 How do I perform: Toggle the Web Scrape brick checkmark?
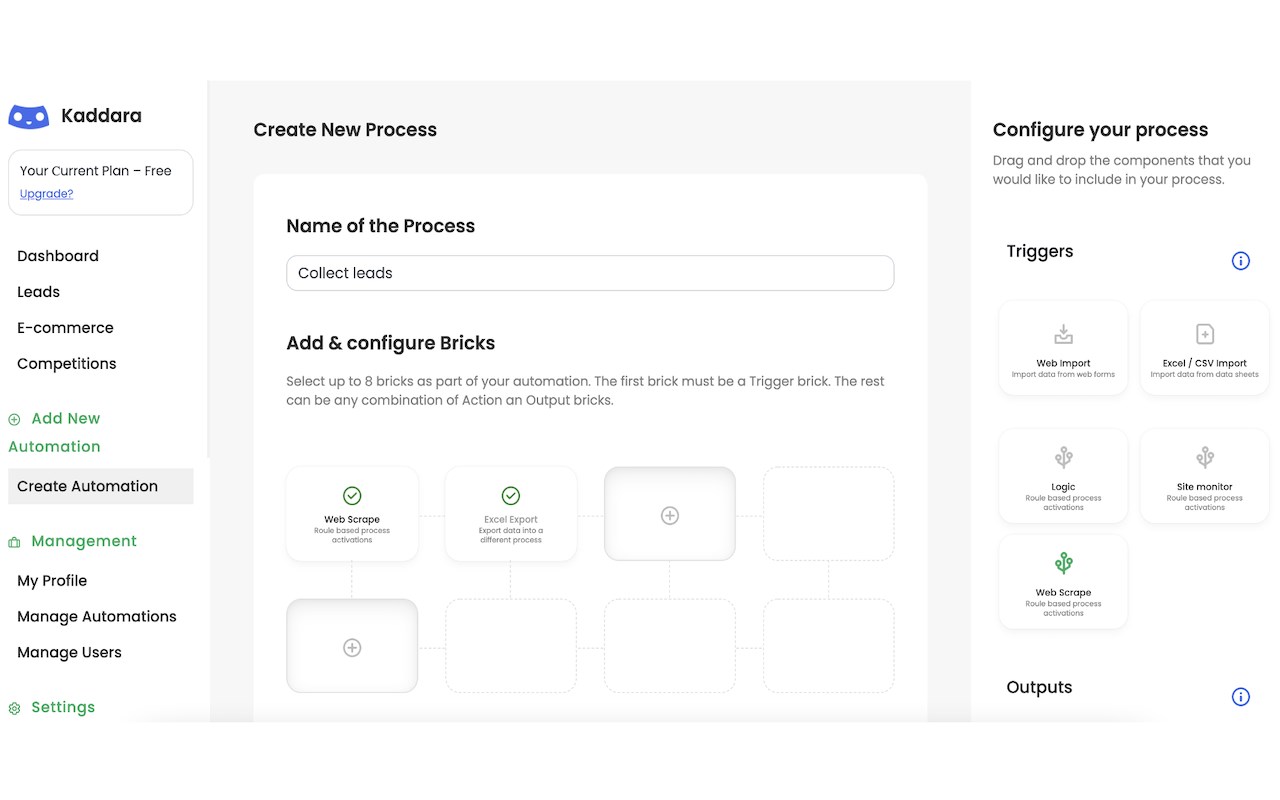click(x=352, y=495)
